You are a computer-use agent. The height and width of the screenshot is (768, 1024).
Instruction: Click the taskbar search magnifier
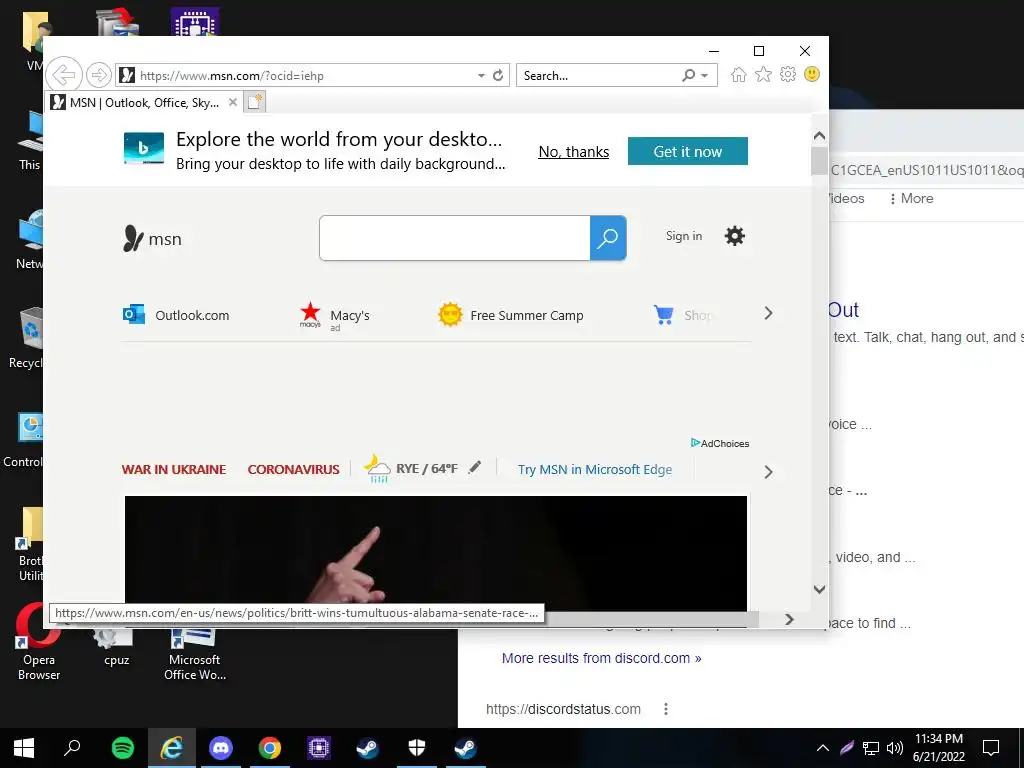click(72, 747)
